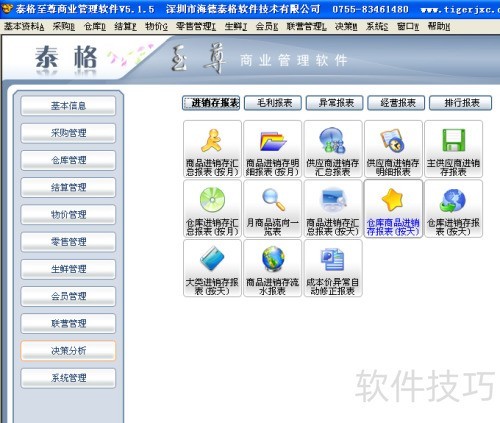Open 供应商进销存汇总报表 icon

coord(333,149)
